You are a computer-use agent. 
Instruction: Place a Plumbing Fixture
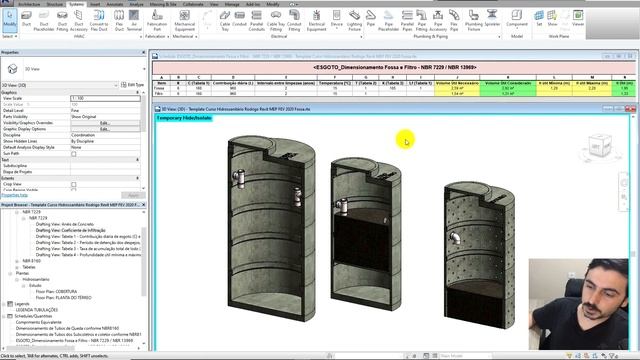click(473, 20)
